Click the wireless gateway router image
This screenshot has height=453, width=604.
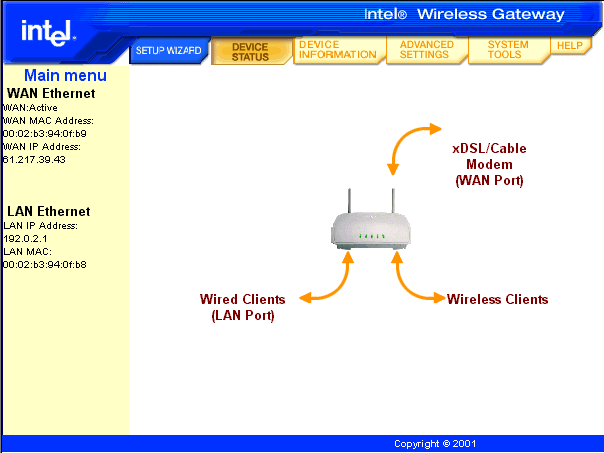pos(371,219)
